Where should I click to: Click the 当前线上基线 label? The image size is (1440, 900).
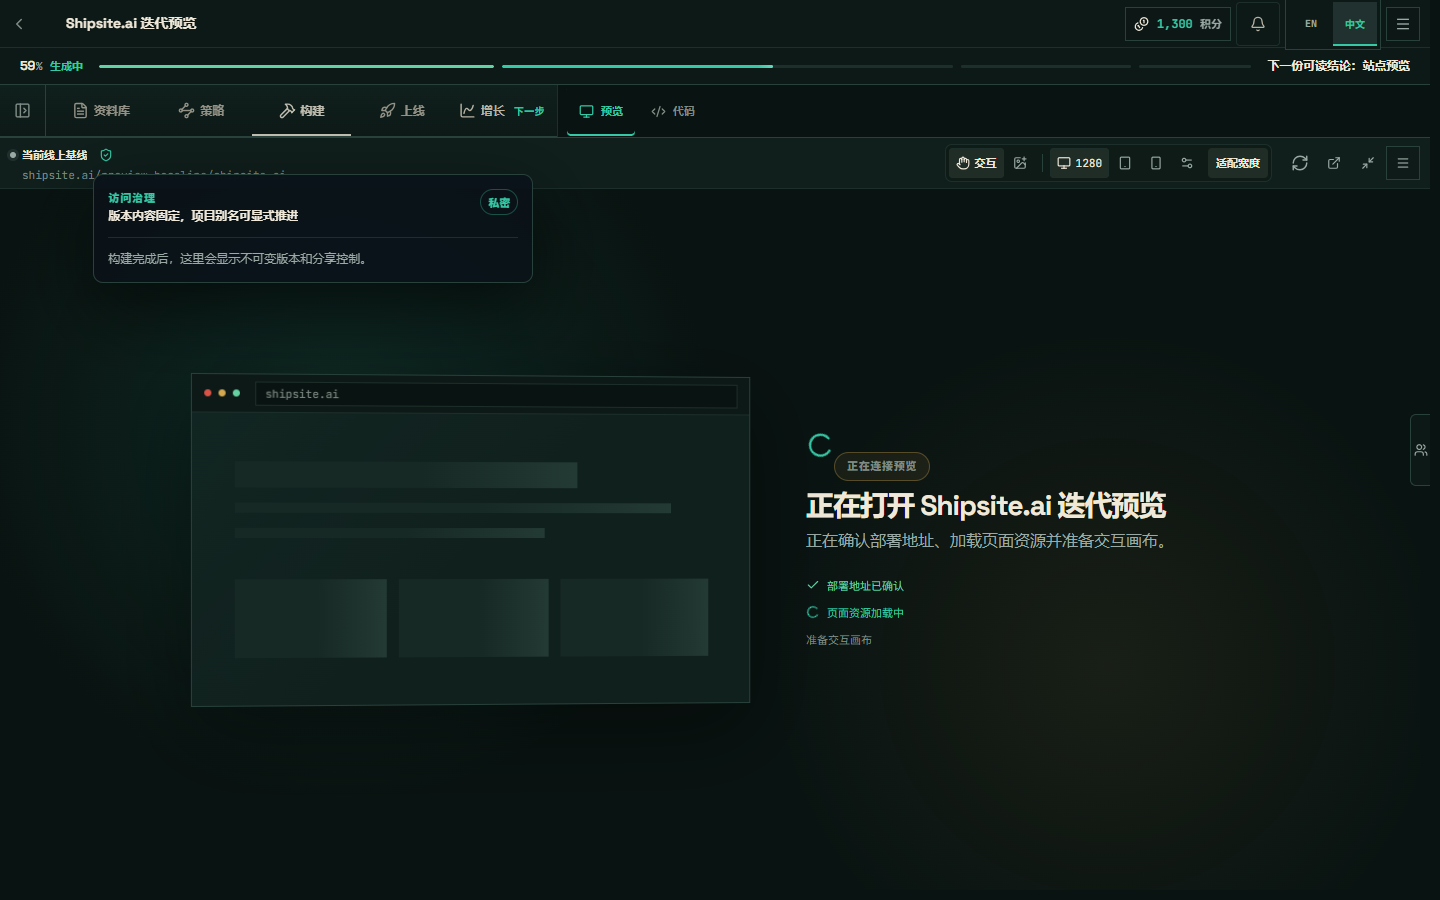(x=55, y=155)
